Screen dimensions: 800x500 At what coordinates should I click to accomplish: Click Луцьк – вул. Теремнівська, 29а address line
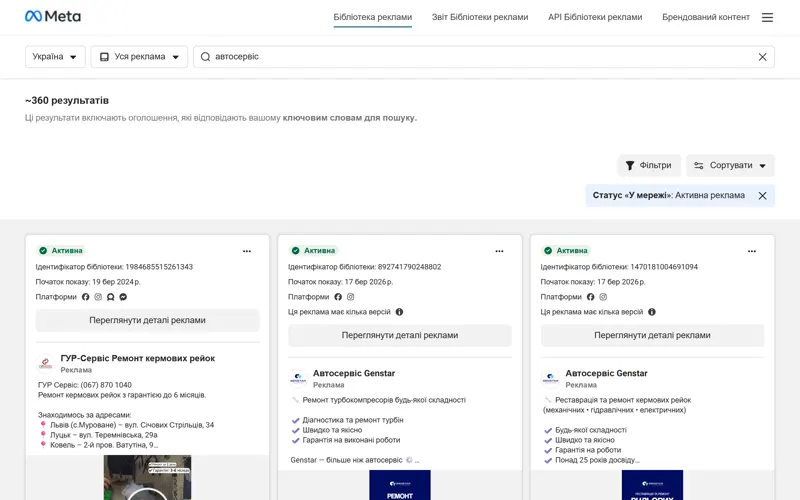(x=104, y=435)
